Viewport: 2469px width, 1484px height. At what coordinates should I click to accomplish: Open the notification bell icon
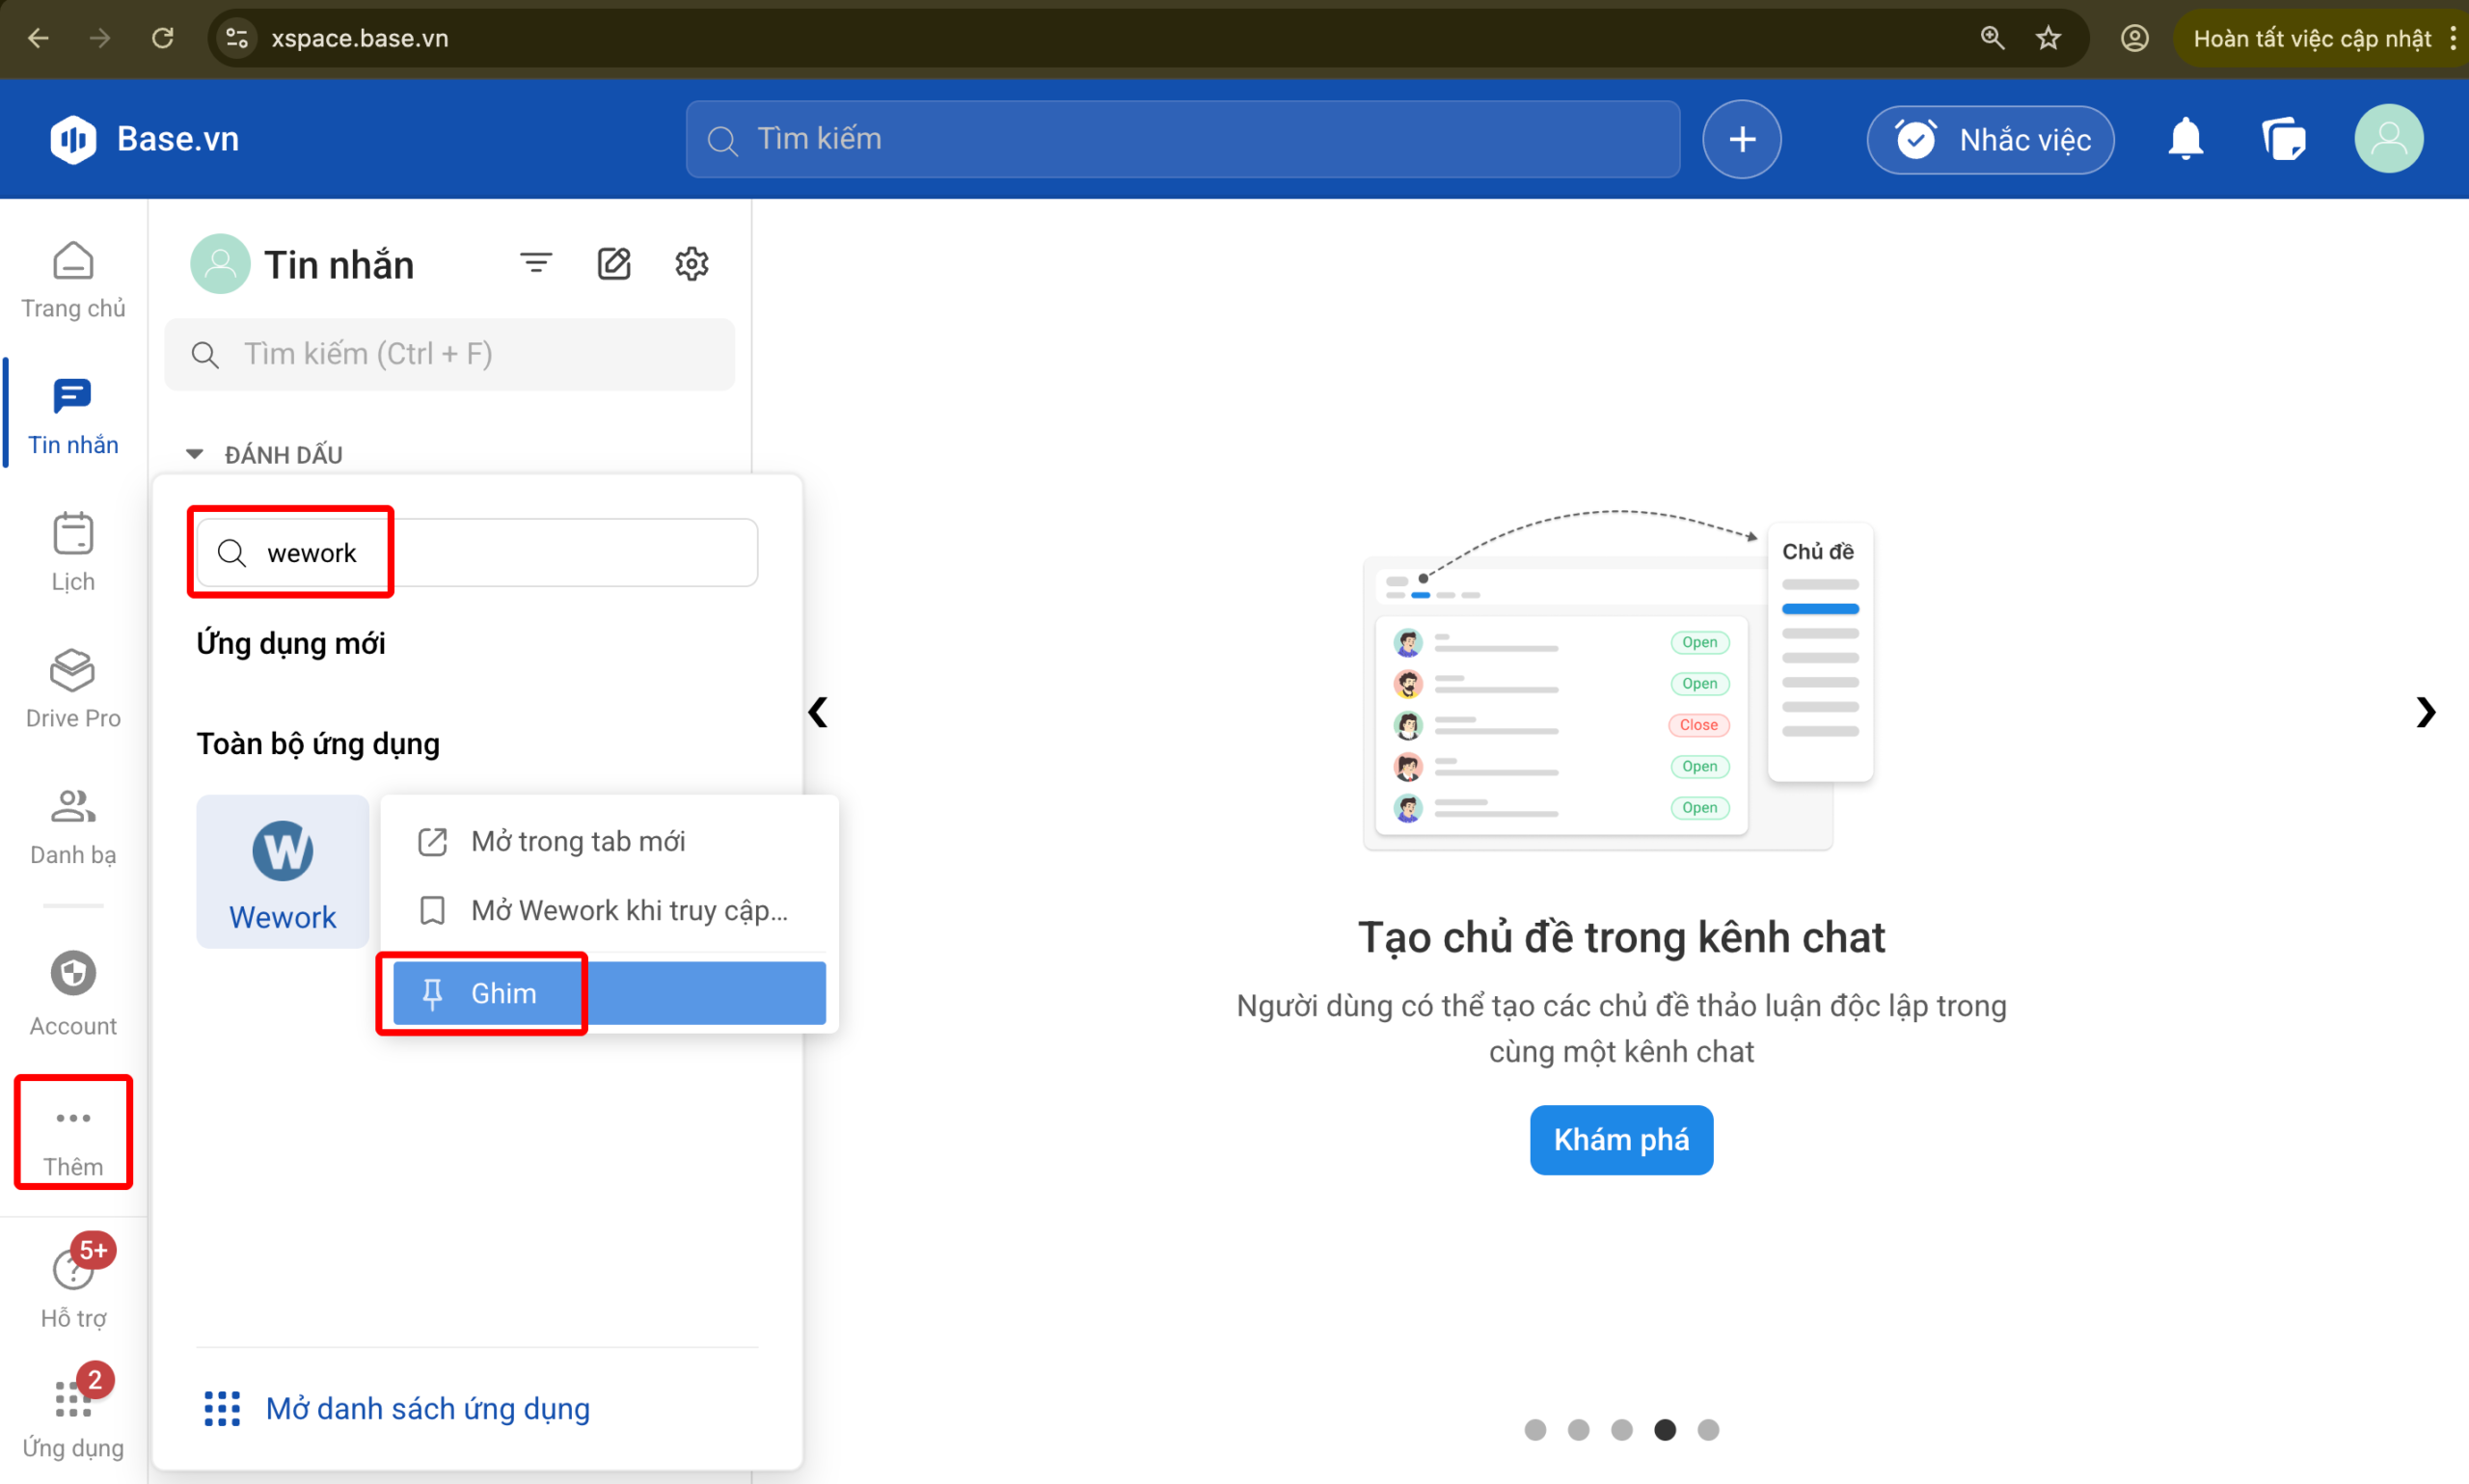(x=2185, y=139)
